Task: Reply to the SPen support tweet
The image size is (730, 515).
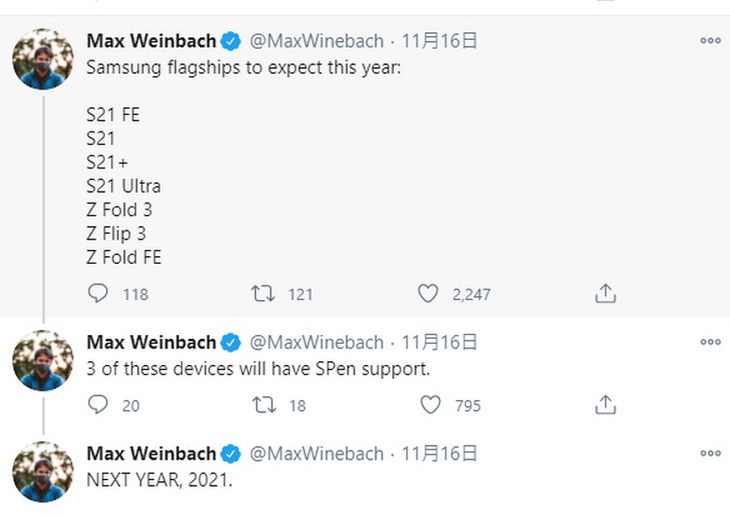Action: (x=98, y=405)
